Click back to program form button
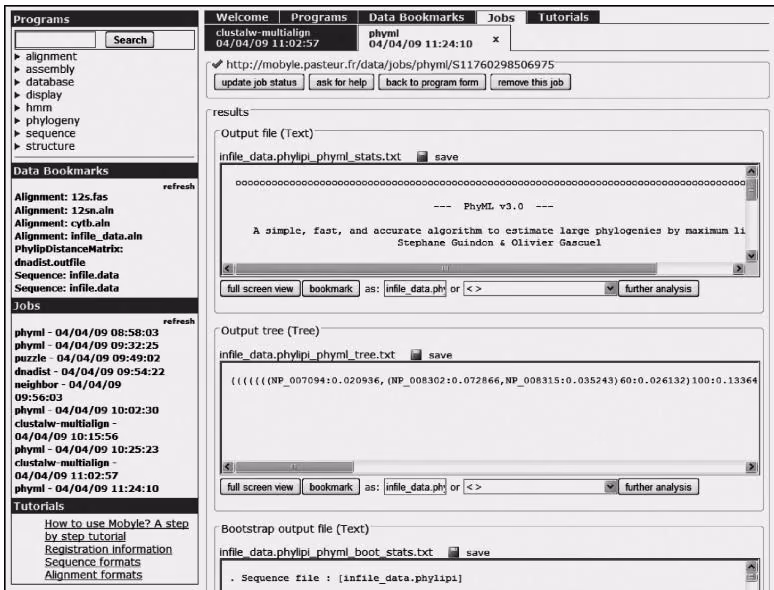The width and height of the screenshot is (774, 590). click(x=432, y=82)
